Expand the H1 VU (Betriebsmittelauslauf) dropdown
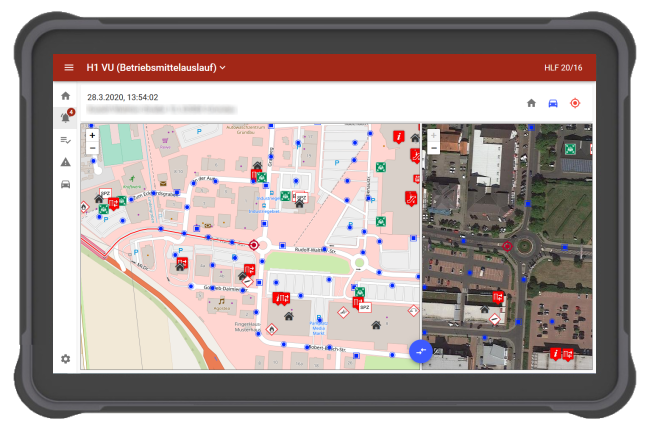Image resolution: width=650 pixels, height=439 pixels. coord(156,68)
